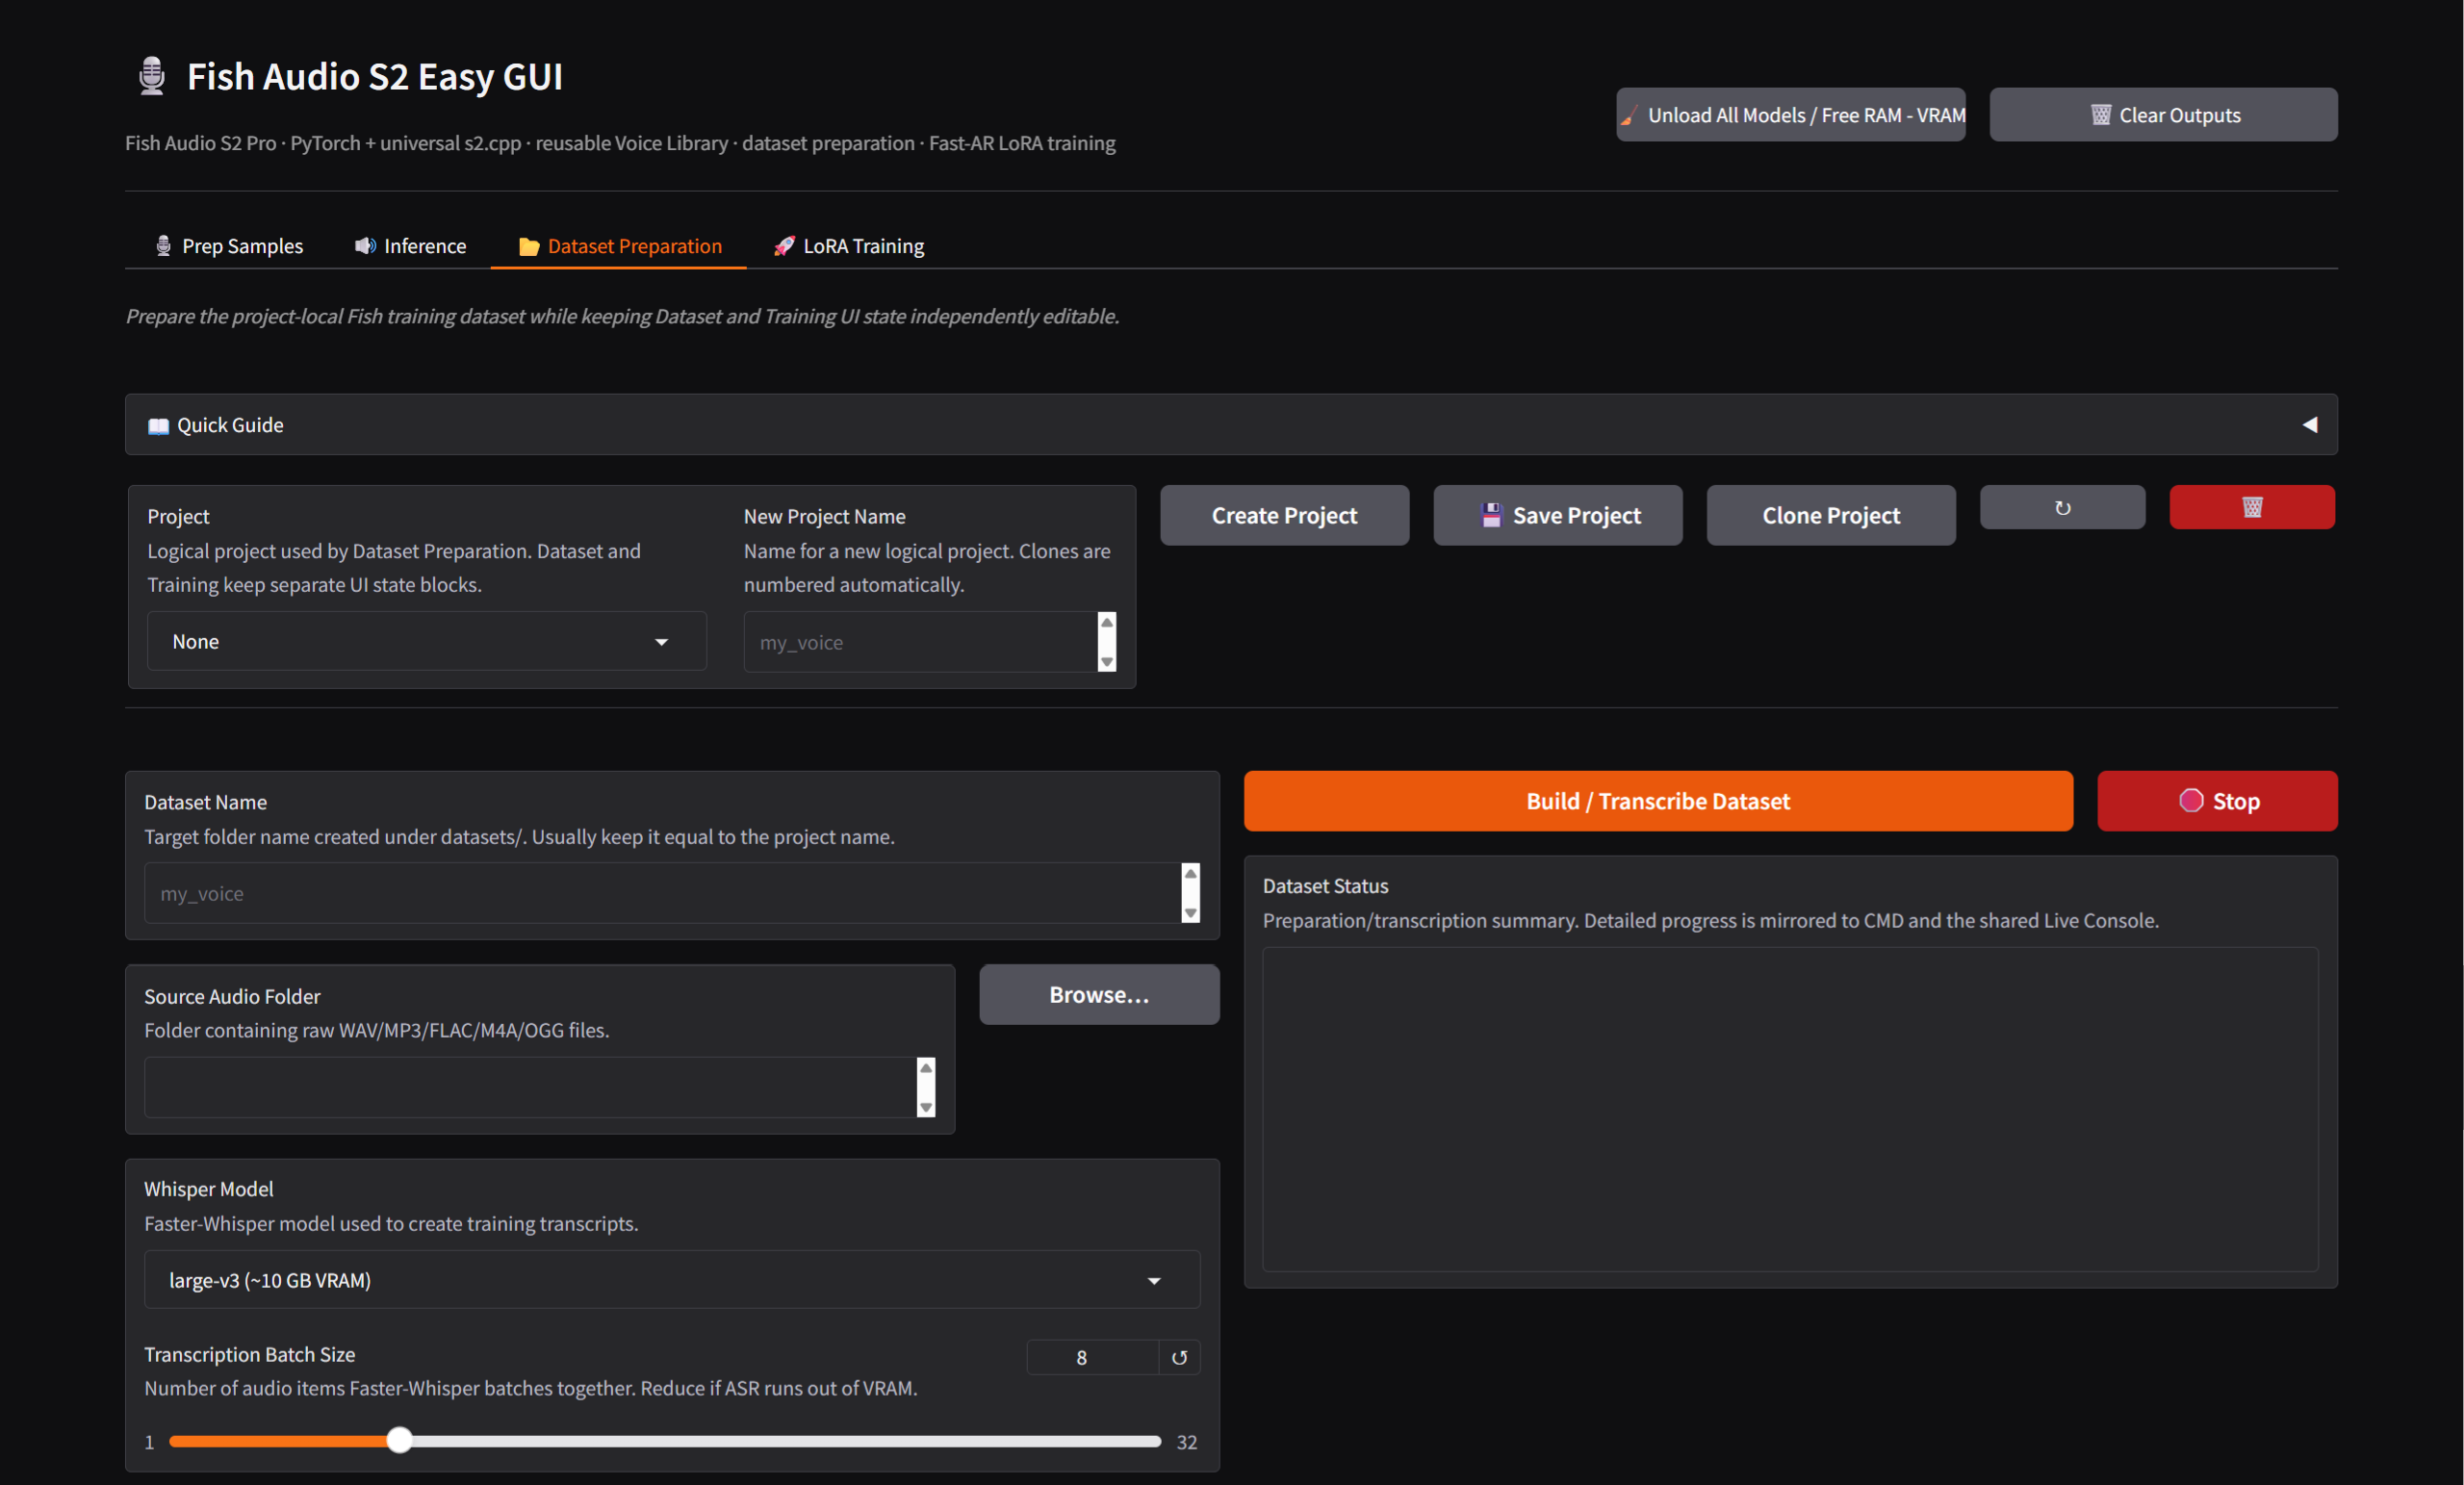The image size is (2464, 1485).
Task: Click the up arrow in Dataset Name field
Action: point(1190,873)
